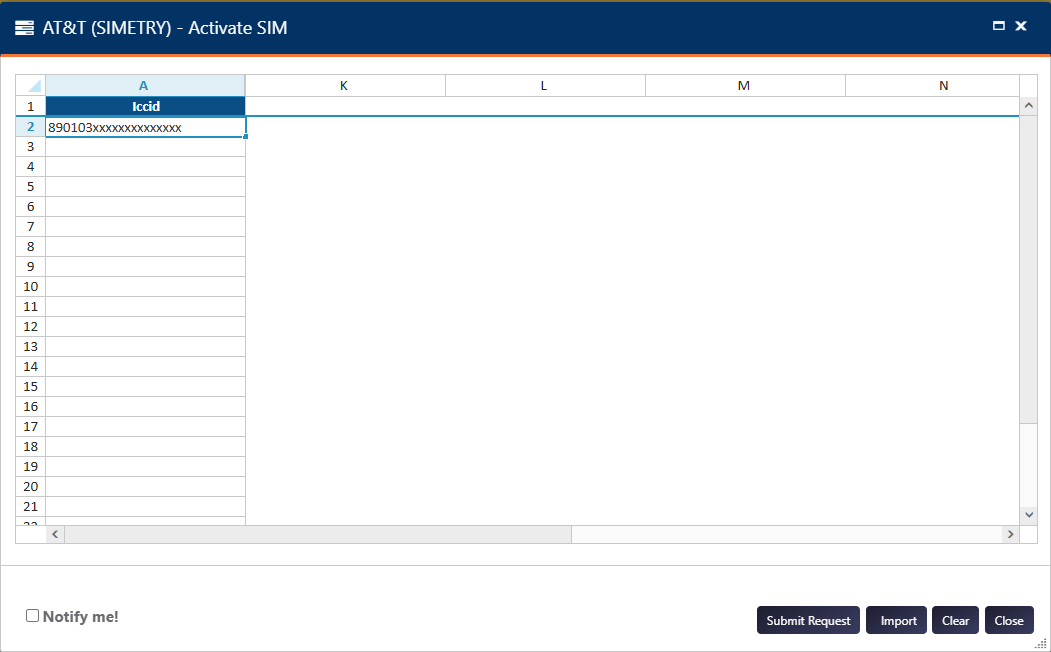Screen dimensions: 1051x652
Task: Click empty Iccid cell in row 3
Action: (x=145, y=147)
